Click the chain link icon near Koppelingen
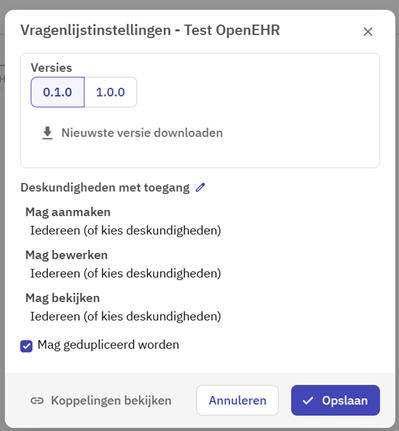This screenshot has height=431, width=399. (x=37, y=400)
